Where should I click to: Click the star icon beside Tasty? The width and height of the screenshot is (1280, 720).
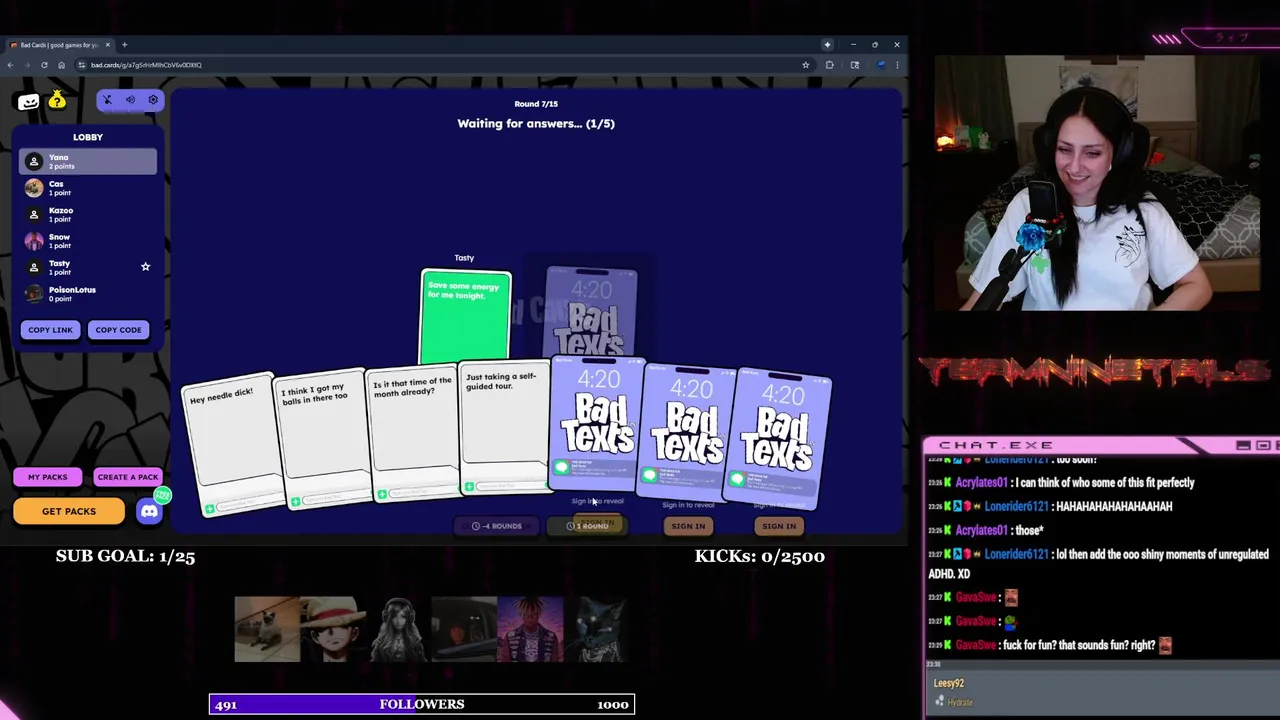point(145,267)
